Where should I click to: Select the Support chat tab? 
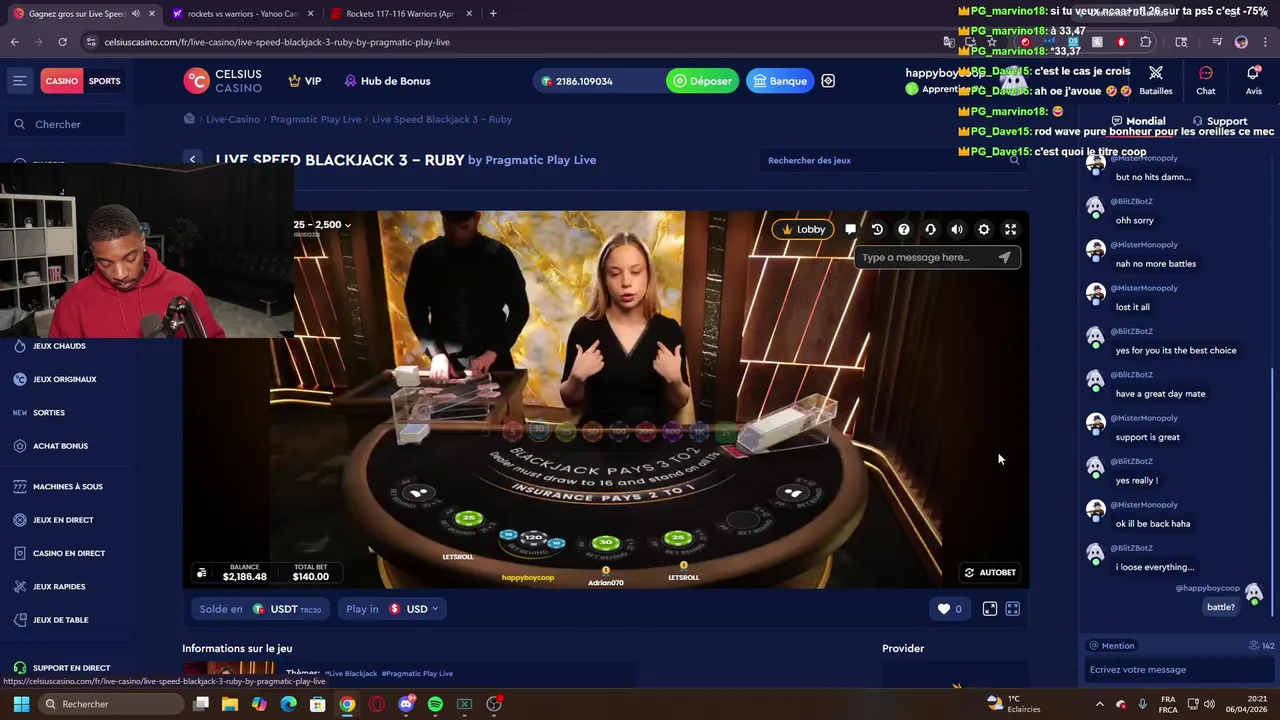point(1220,121)
